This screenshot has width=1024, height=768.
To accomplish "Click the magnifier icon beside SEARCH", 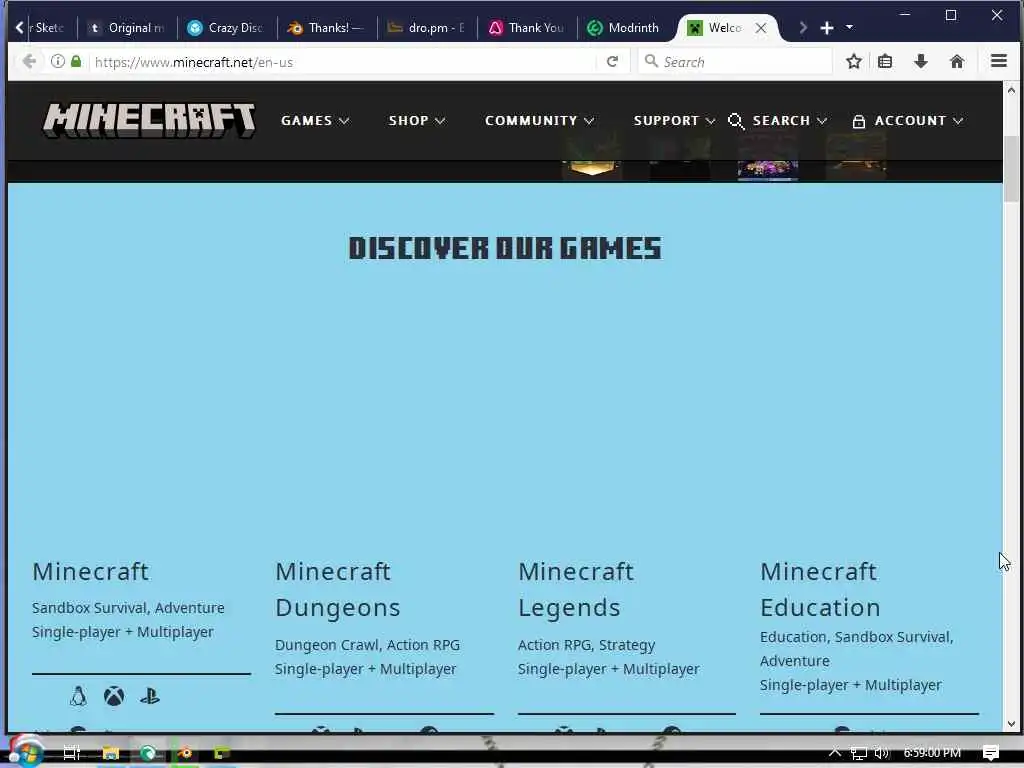I will 736,121.
